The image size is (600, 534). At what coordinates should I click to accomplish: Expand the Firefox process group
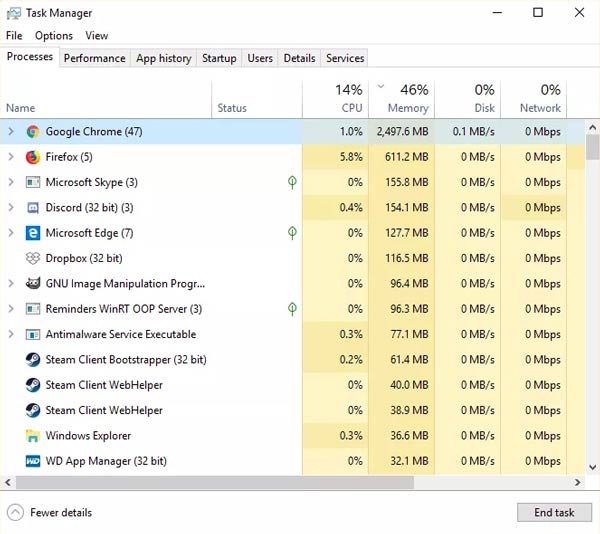11,157
